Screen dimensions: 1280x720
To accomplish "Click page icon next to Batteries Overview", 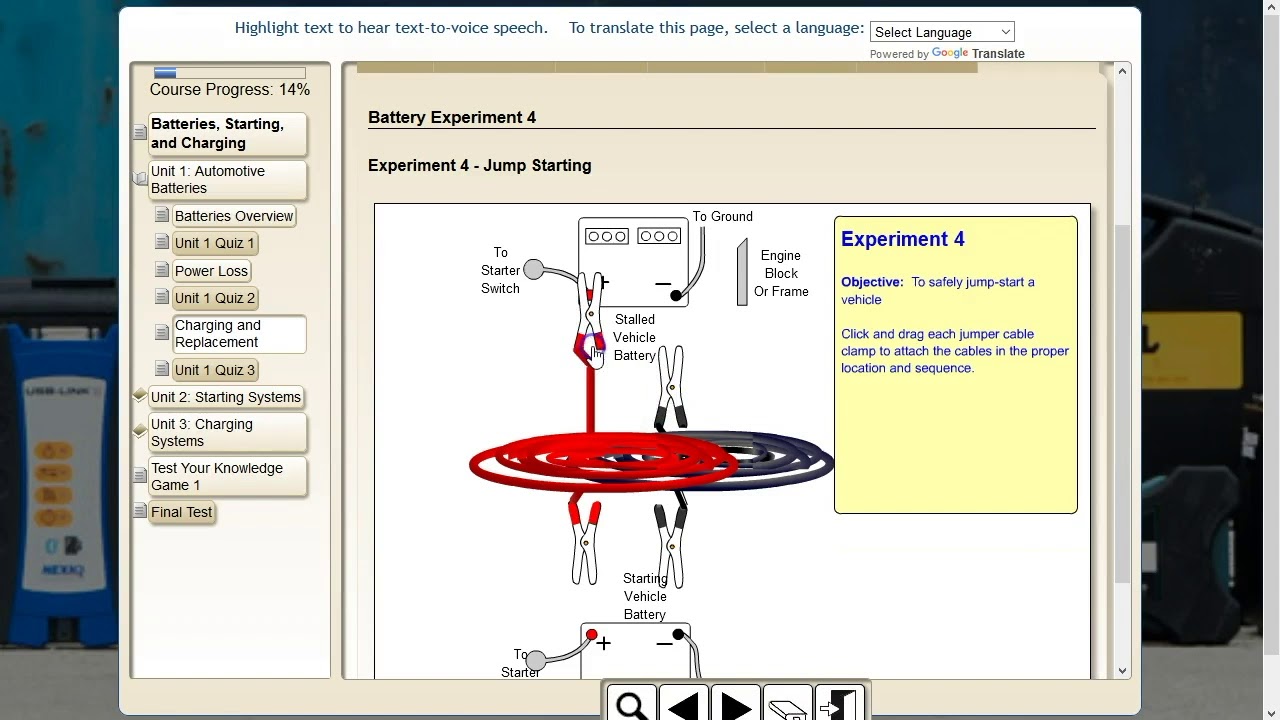I will coord(162,215).
